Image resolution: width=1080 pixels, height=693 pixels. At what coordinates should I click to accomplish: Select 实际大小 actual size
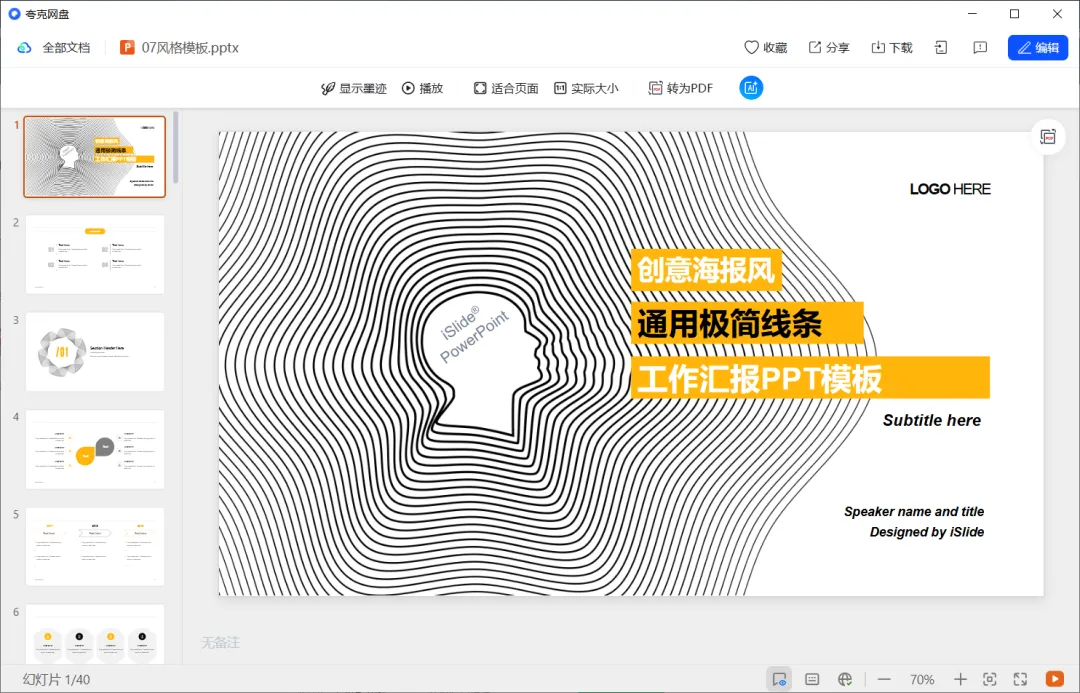(586, 88)
